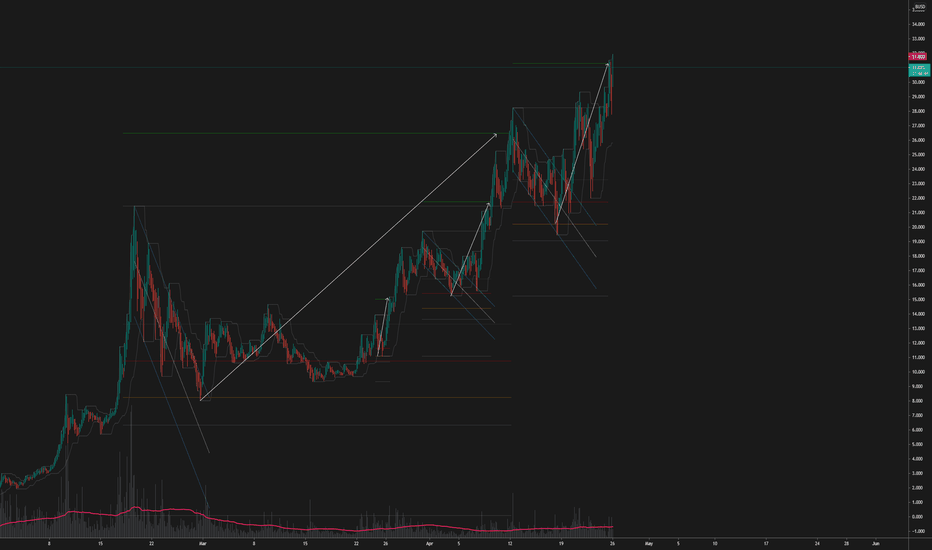Click the 0.000 price axis label
932x550 pixels.
tap(918, 517)
